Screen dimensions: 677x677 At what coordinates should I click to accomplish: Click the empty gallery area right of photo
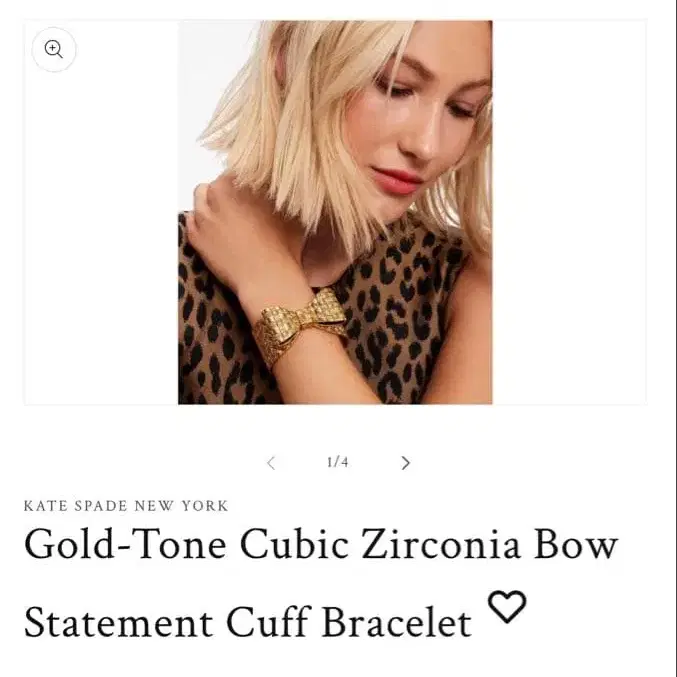[x=569, y=212]
